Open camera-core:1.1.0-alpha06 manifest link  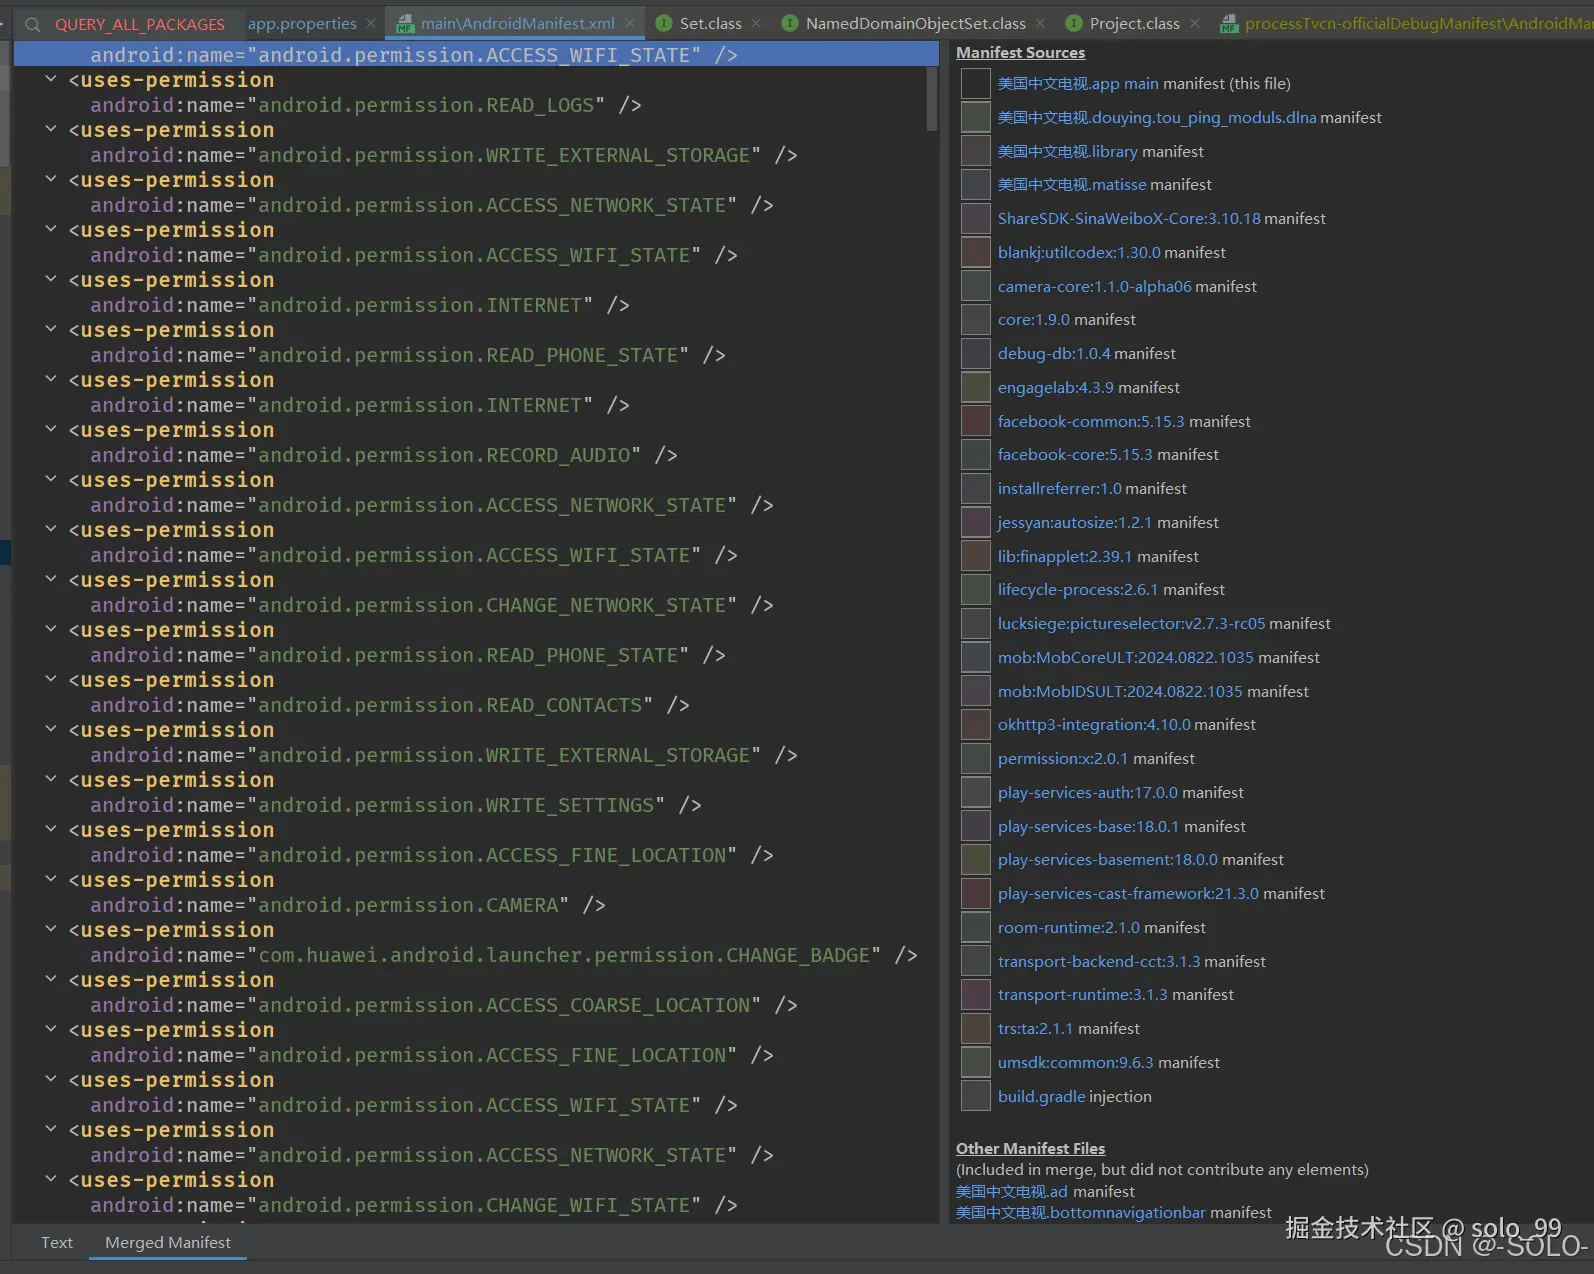tap(1094, 287)
